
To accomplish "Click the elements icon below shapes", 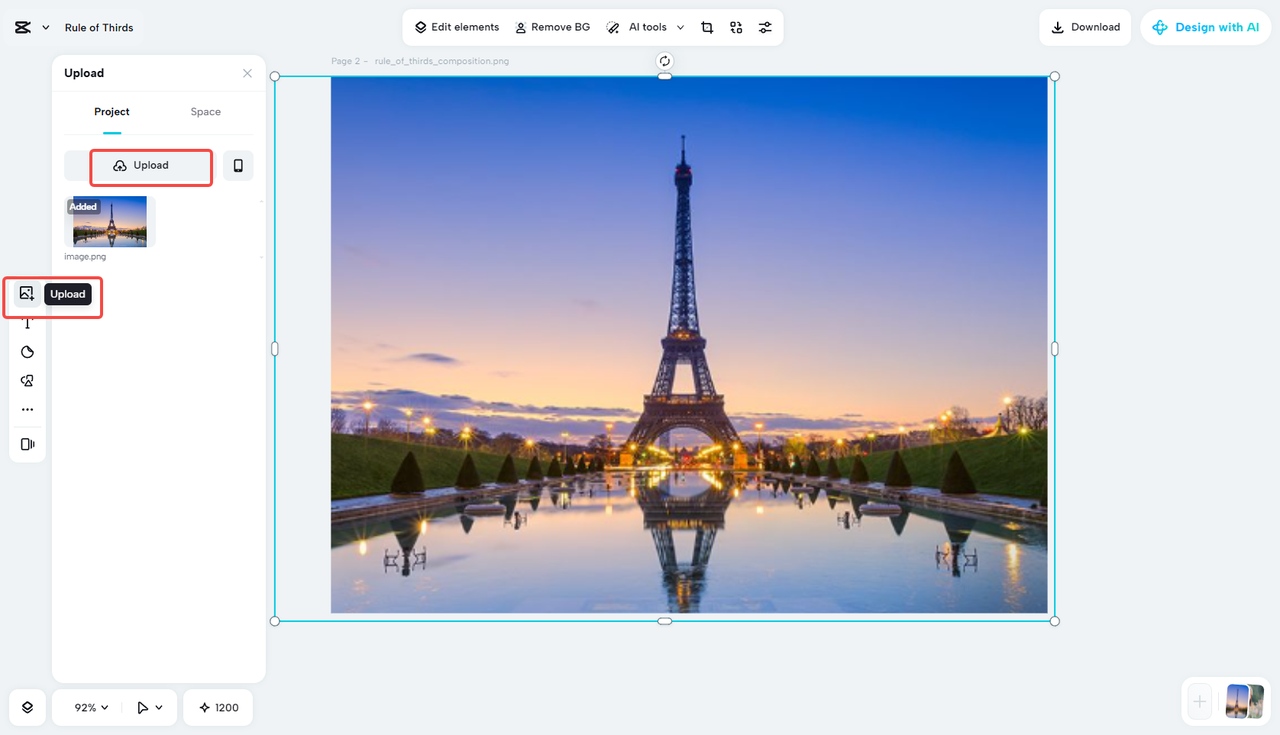I will tap(27, 380).
